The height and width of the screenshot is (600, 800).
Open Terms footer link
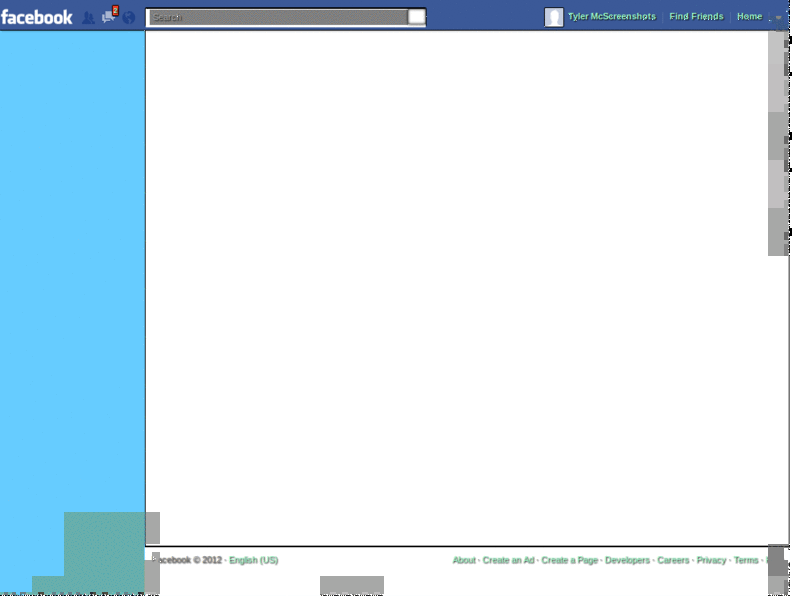pyautogui.click(x=746, y=560)
